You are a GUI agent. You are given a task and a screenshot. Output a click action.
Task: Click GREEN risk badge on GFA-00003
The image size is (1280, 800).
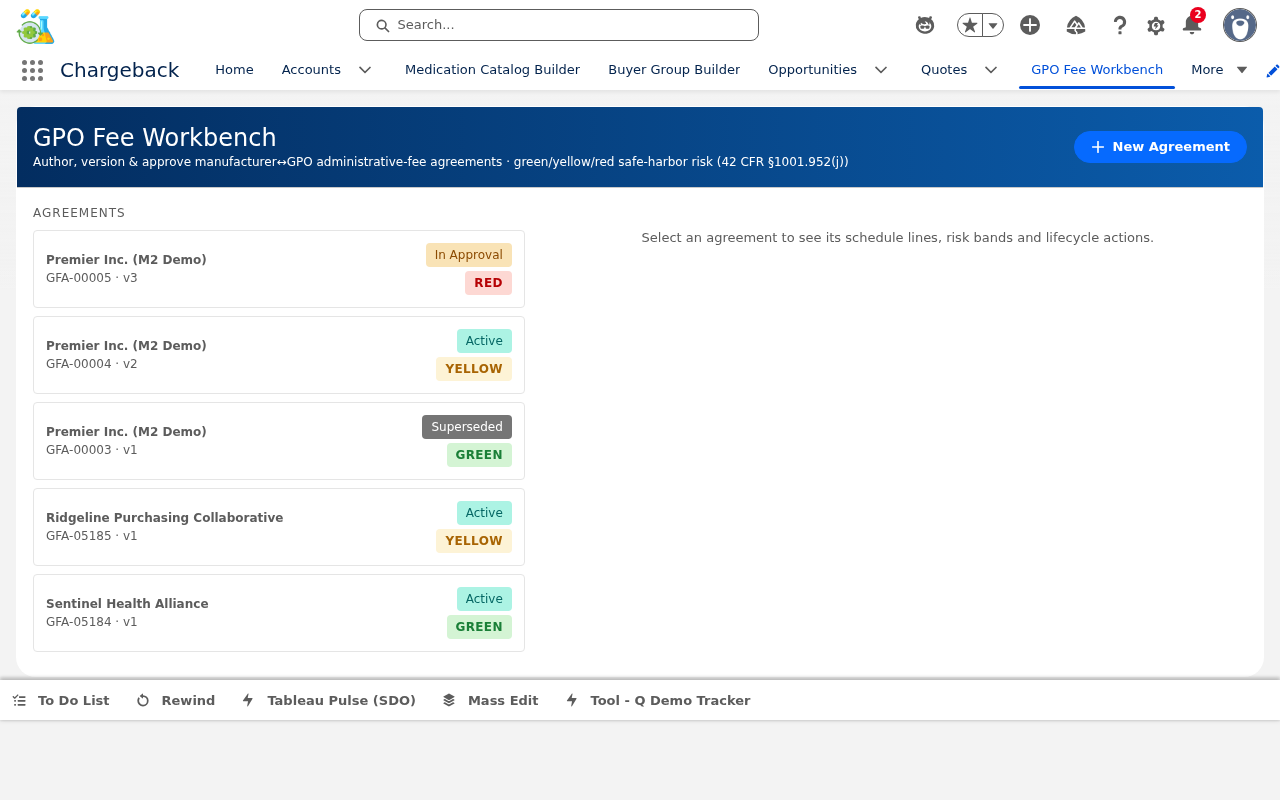pyautogui.click(x=479, y=455)
